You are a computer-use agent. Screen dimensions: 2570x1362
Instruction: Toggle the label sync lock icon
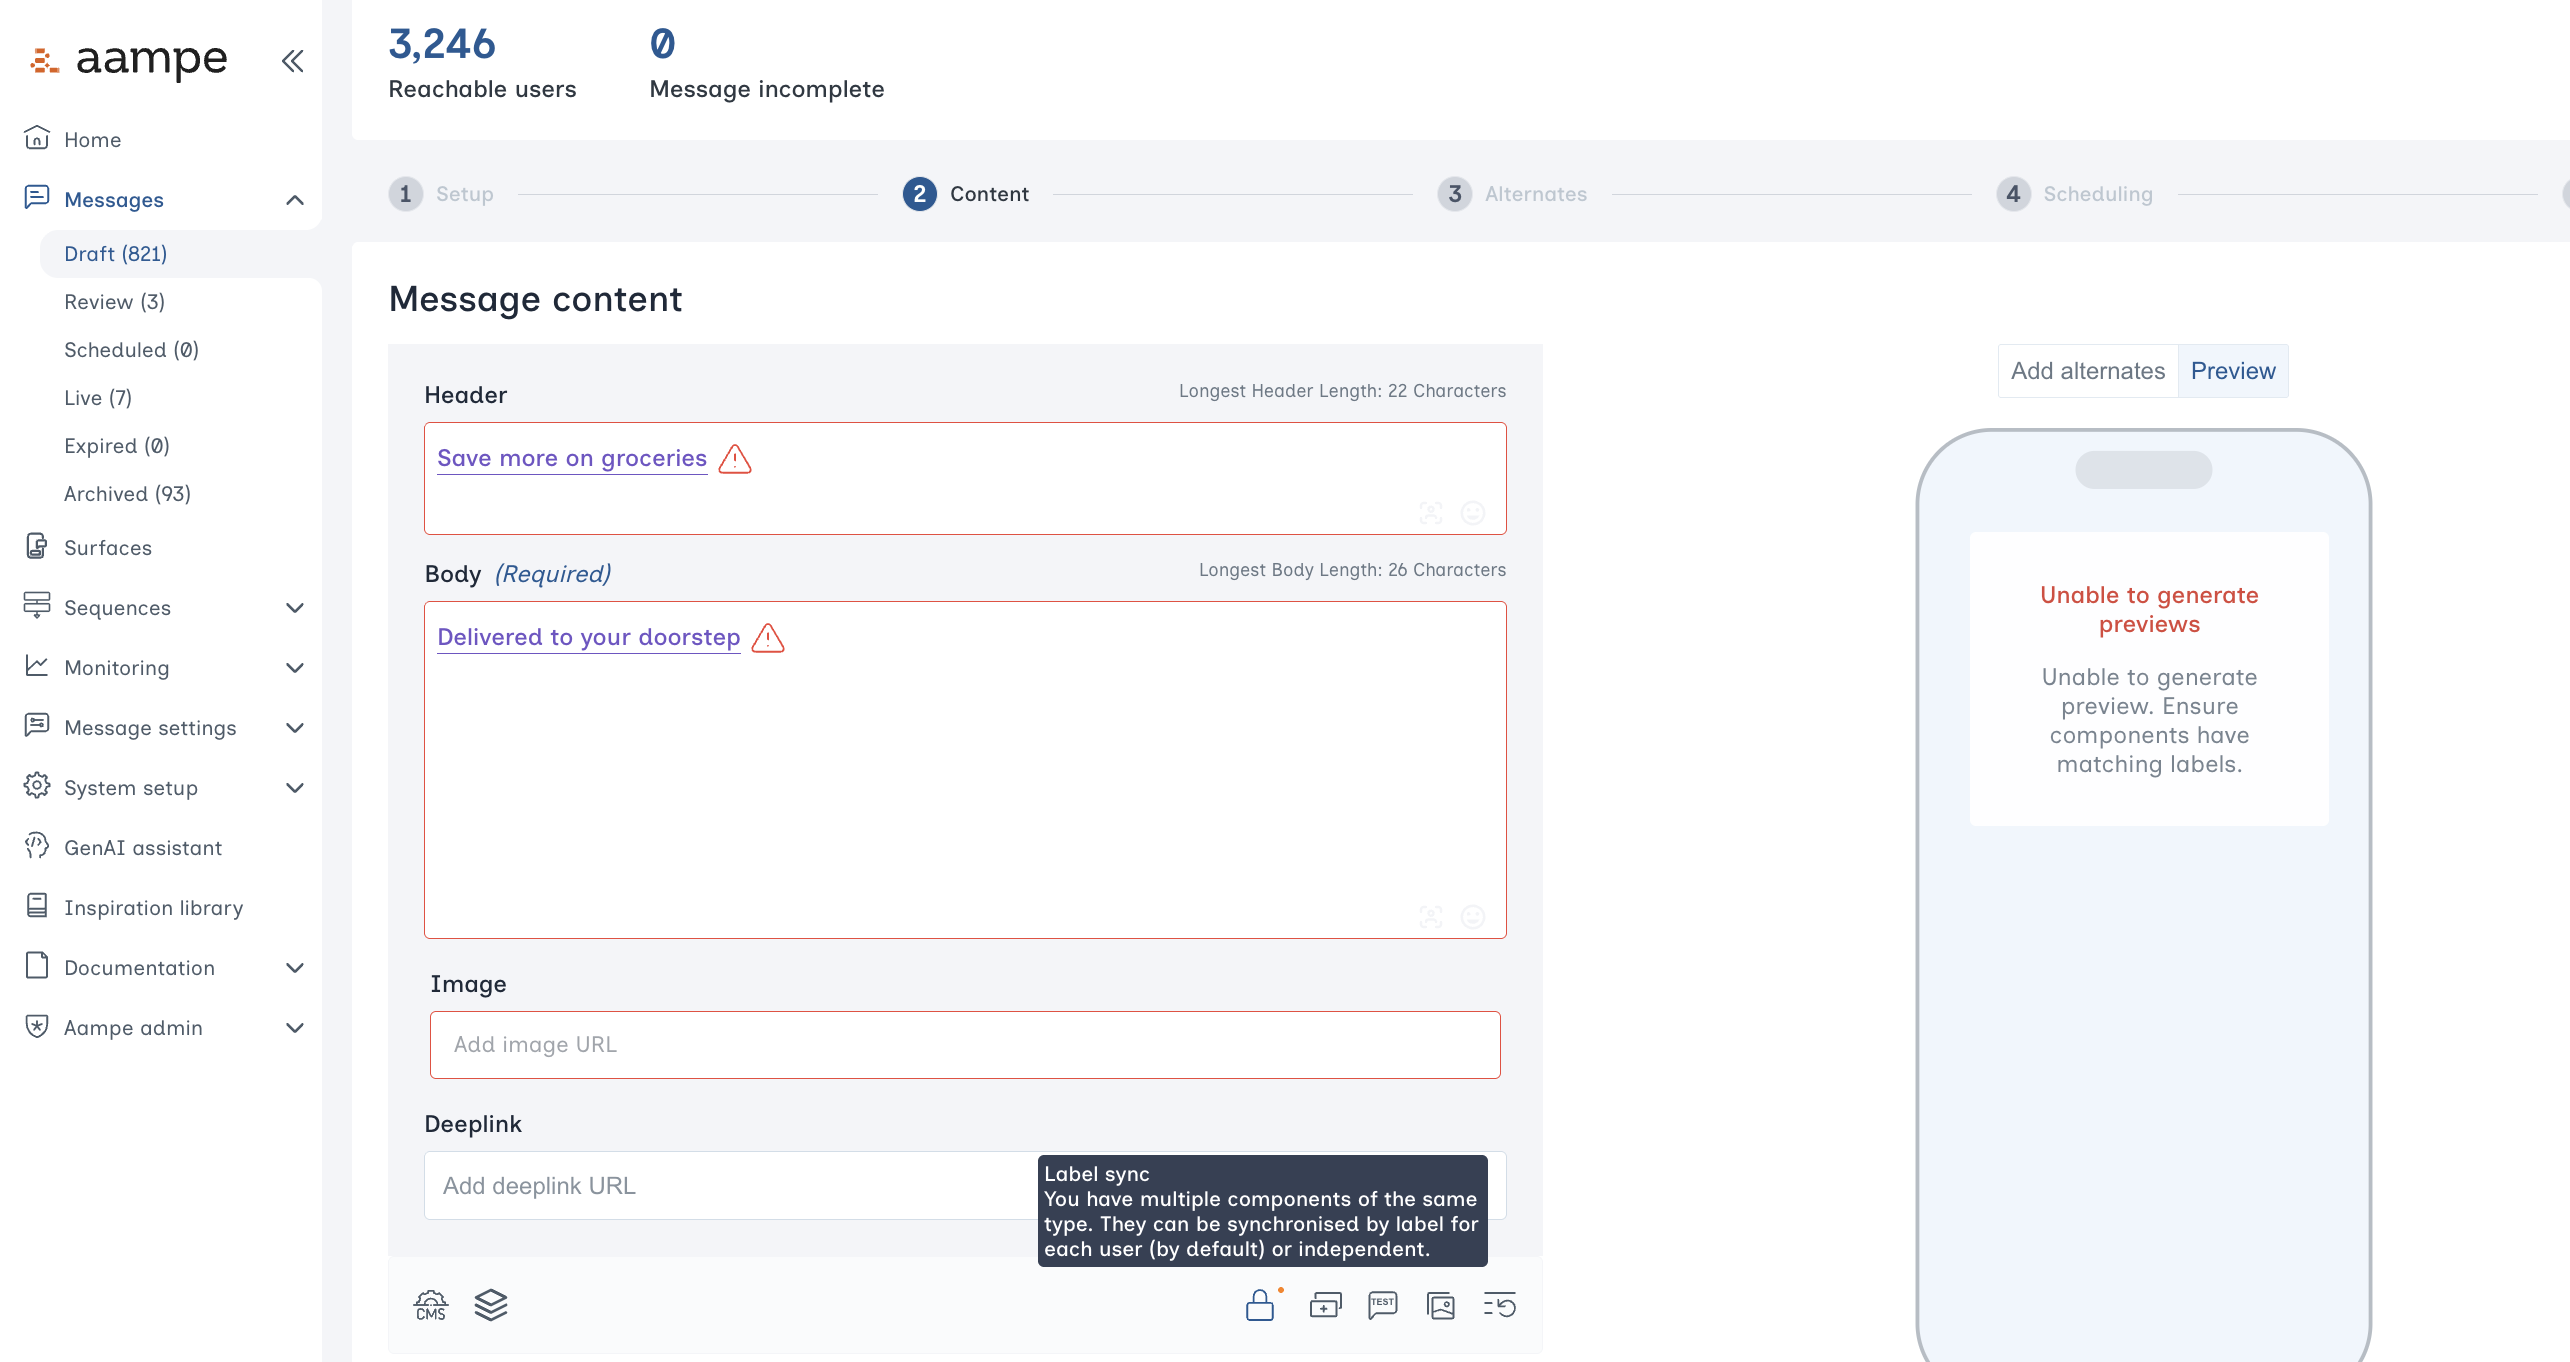[x=1260, y=1305]
